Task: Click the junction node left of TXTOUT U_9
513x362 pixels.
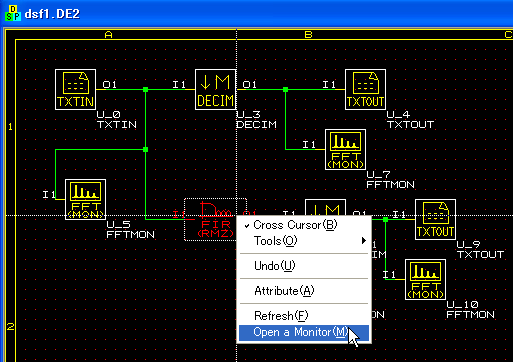Action: 385,219
